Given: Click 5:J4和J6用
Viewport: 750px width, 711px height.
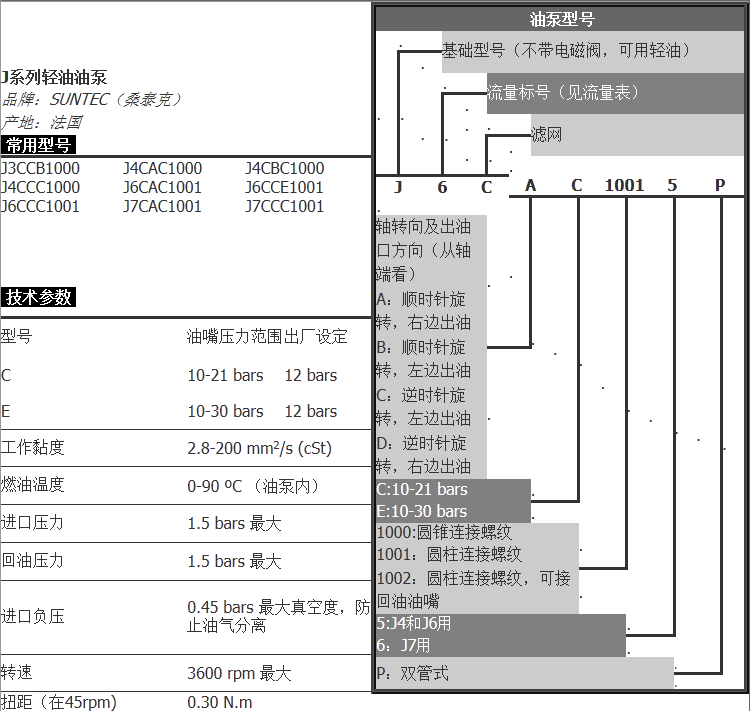Looking at the screenshot, I should [414, 623].
